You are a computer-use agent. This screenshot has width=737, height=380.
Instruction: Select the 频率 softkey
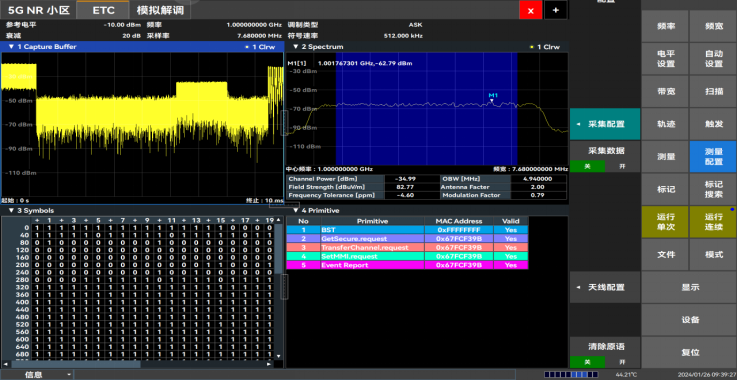[666, 26]
